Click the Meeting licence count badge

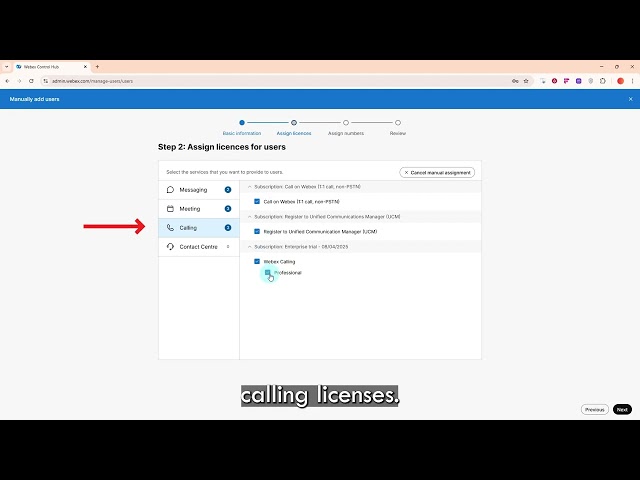point(228,209)
